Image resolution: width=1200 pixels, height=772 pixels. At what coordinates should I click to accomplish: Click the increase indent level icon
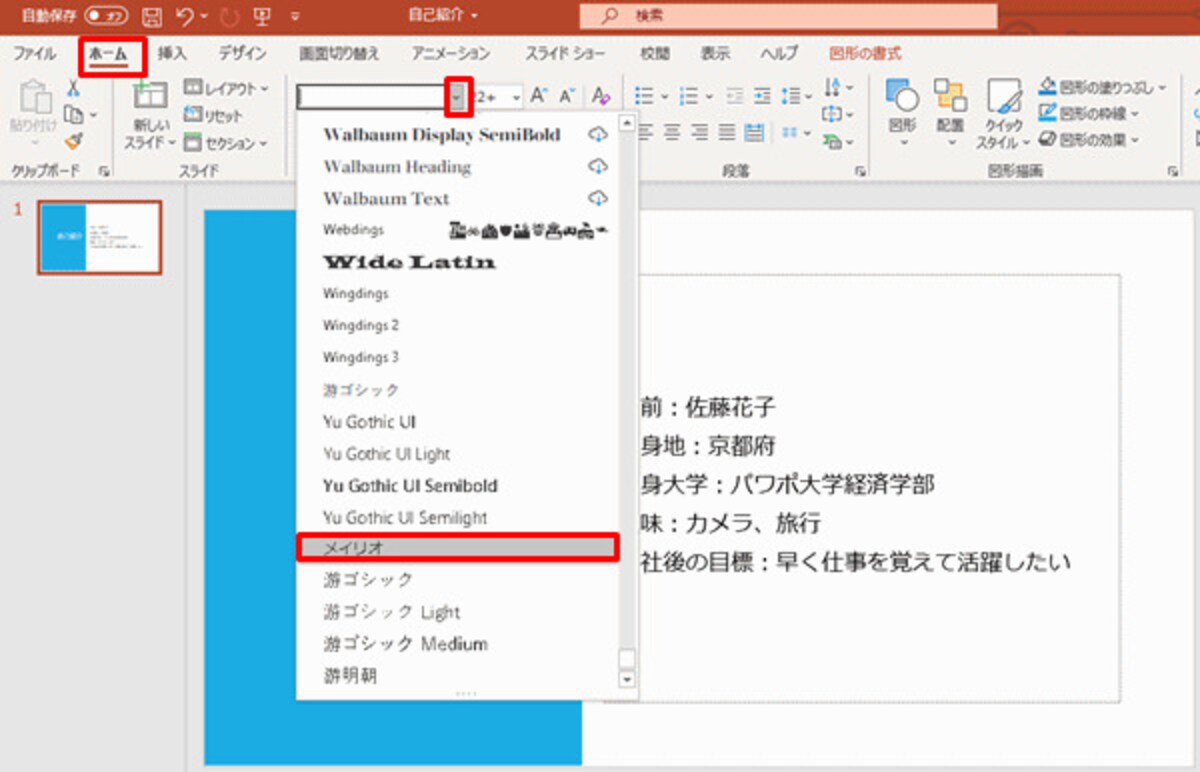pyautogui.click(x=763, y=96)
